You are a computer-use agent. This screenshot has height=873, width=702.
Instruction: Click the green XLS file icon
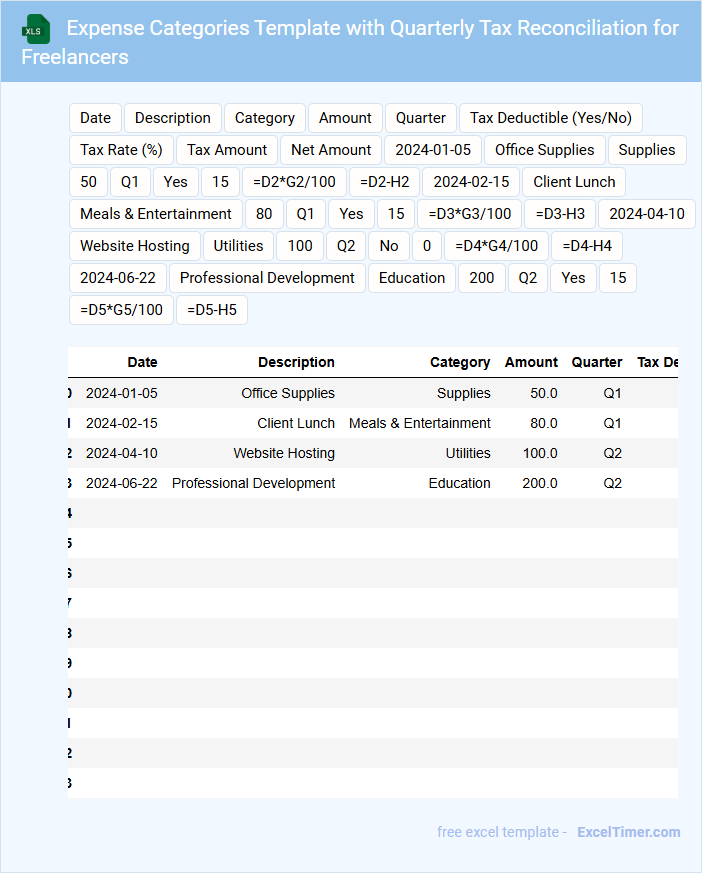pos(36,30)
